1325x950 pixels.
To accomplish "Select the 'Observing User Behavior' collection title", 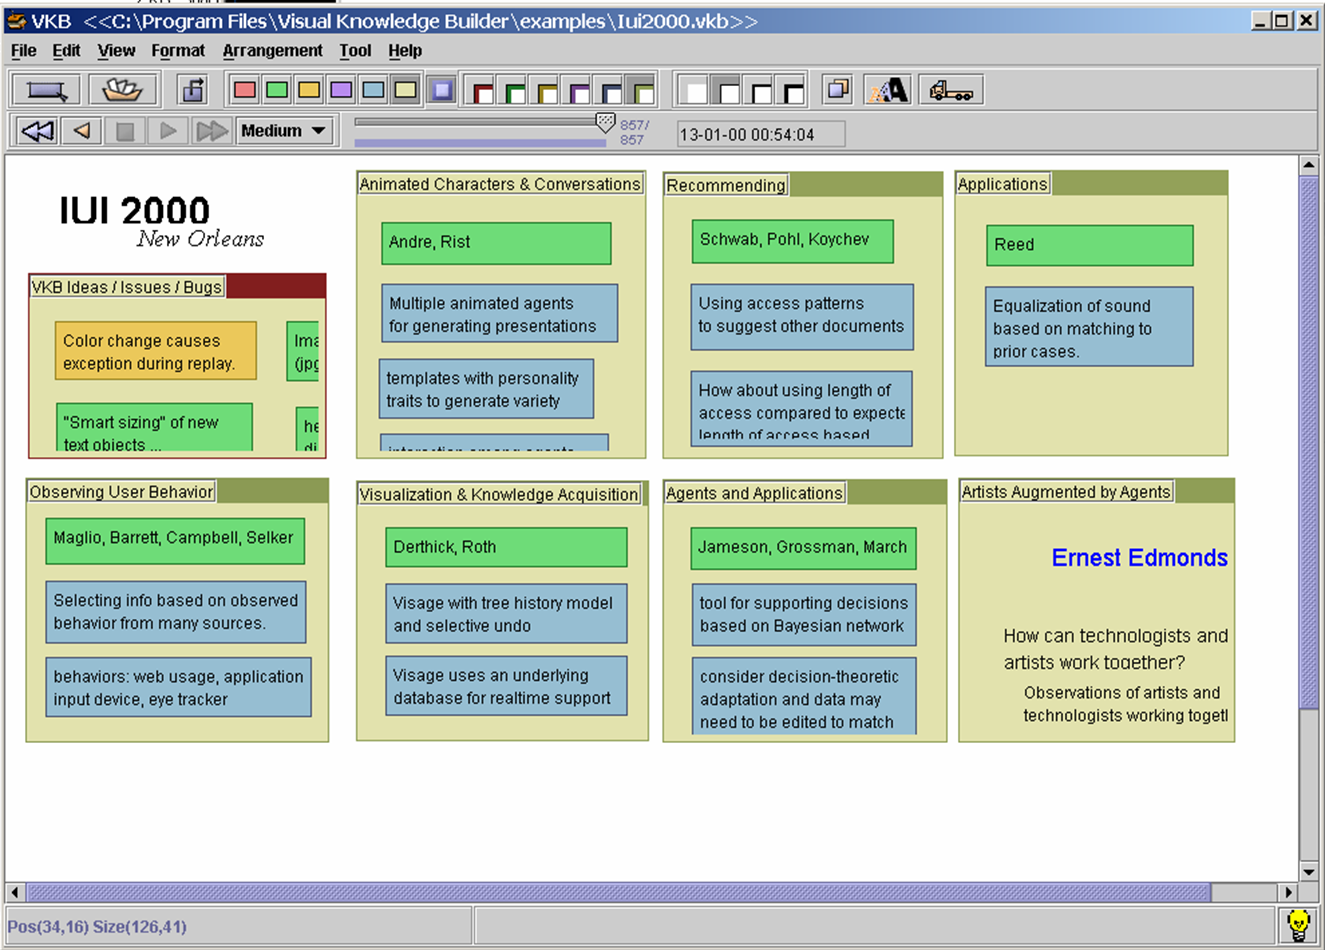I will tap(121, 492).
